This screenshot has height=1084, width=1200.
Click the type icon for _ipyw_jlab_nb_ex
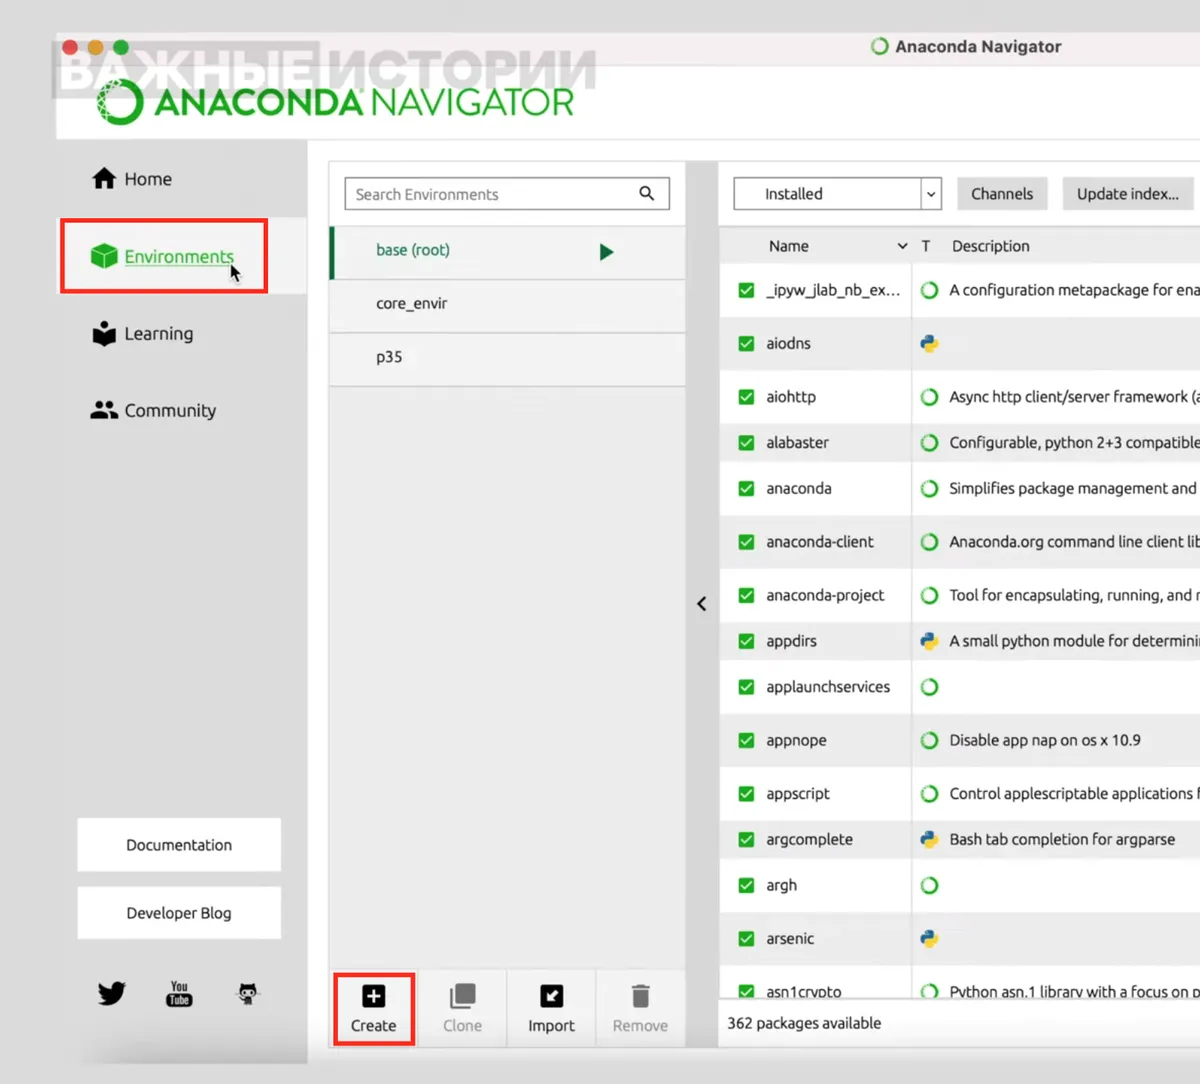(929, 290)
